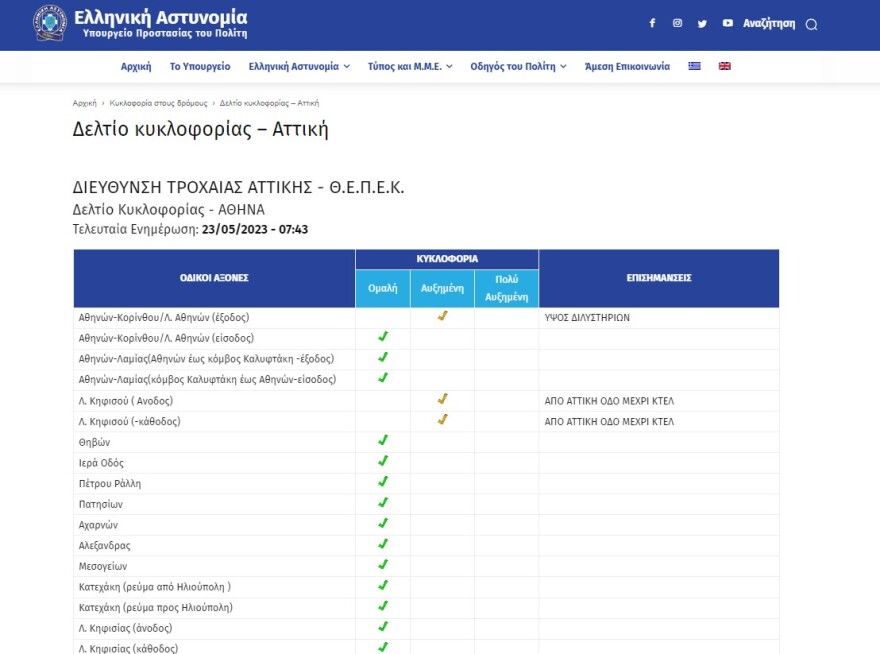Click the green checkmark for Θηβών
This screenshot has height=654, width=880.
coord(381,441)
